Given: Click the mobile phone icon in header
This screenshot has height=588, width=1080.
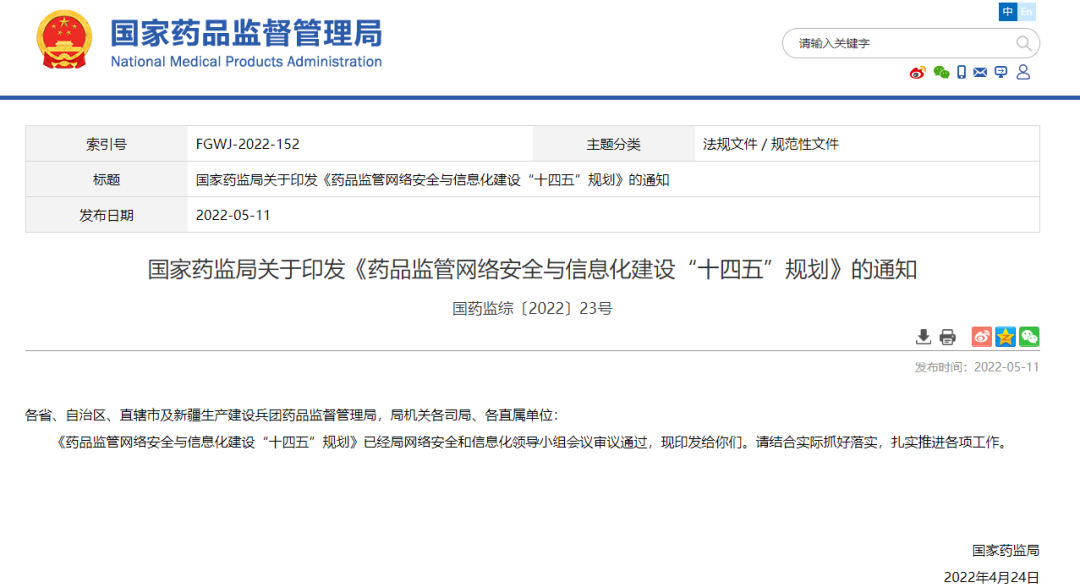Looking at the screenshot, I should [961, 72].
